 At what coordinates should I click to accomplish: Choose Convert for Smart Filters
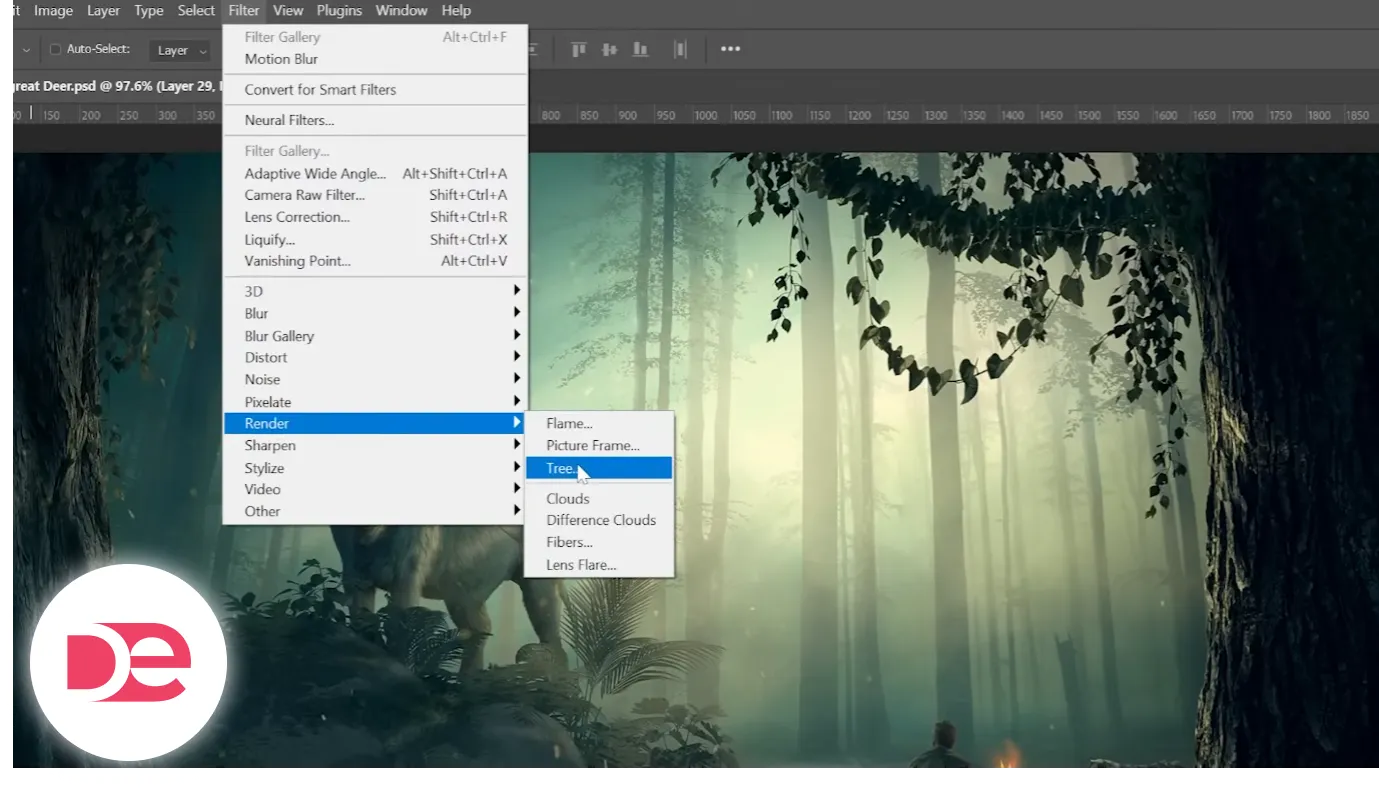click(x=375, y=90)
